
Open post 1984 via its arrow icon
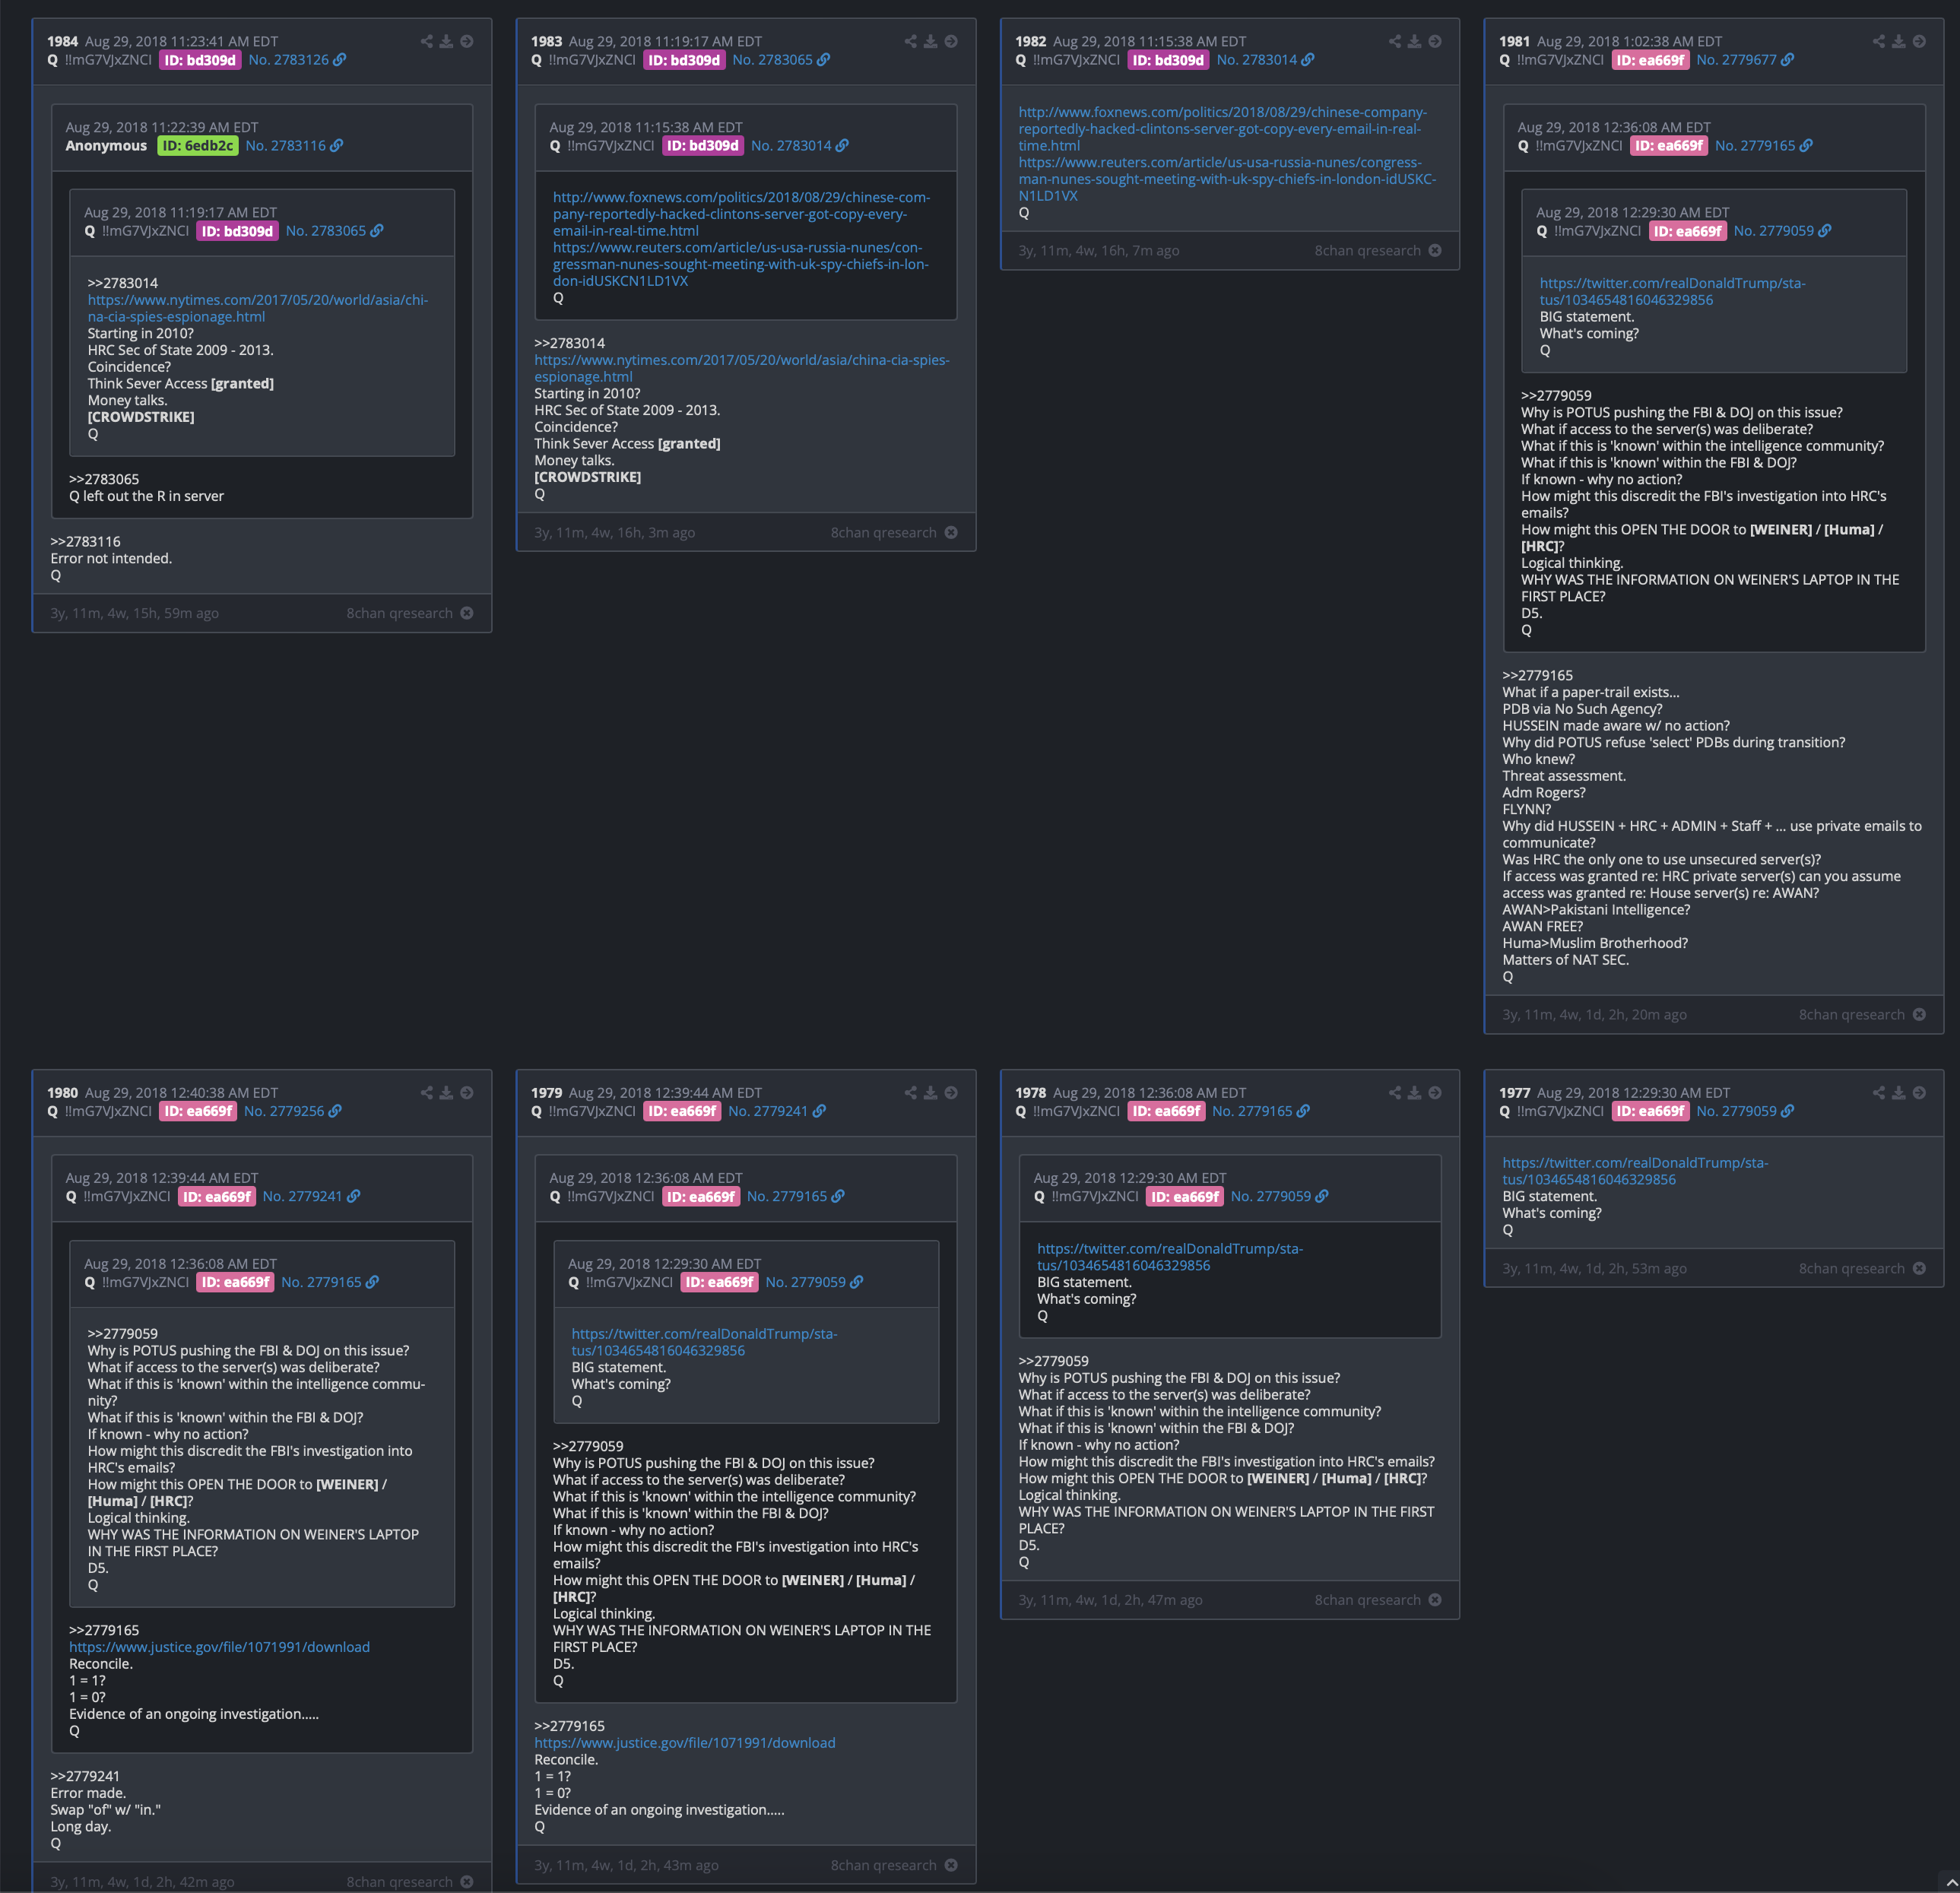point(467,41)
